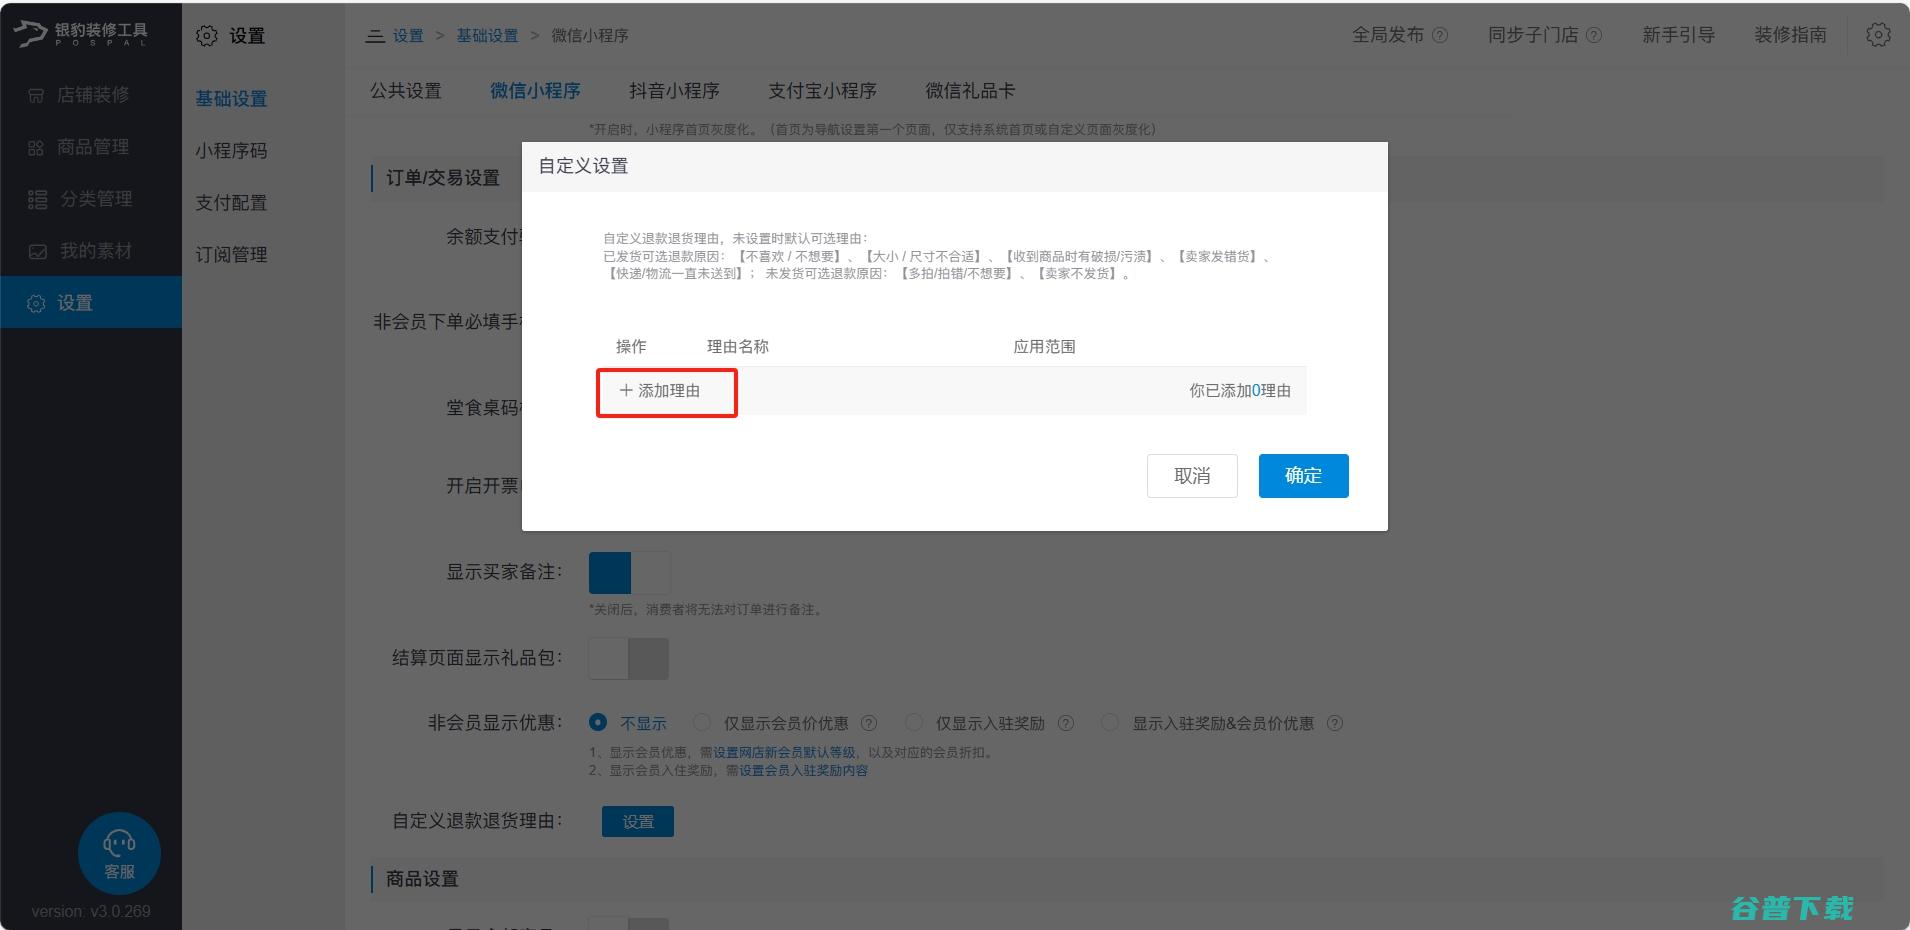
Task: Click 全局发布 in the top bar
Action: tap(1388, 35)
